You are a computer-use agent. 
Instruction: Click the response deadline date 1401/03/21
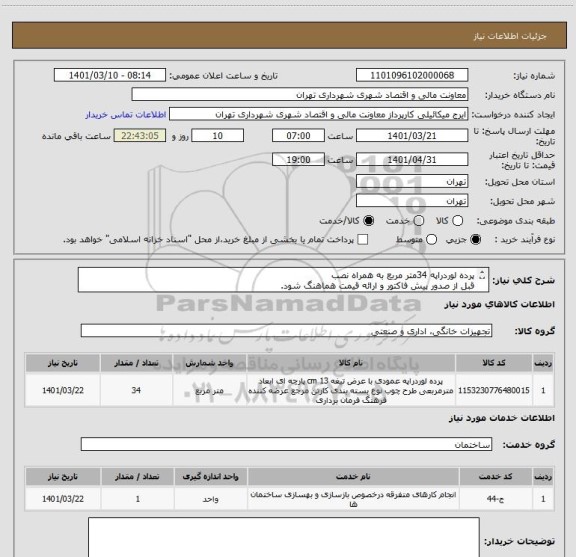coord(412,136)
